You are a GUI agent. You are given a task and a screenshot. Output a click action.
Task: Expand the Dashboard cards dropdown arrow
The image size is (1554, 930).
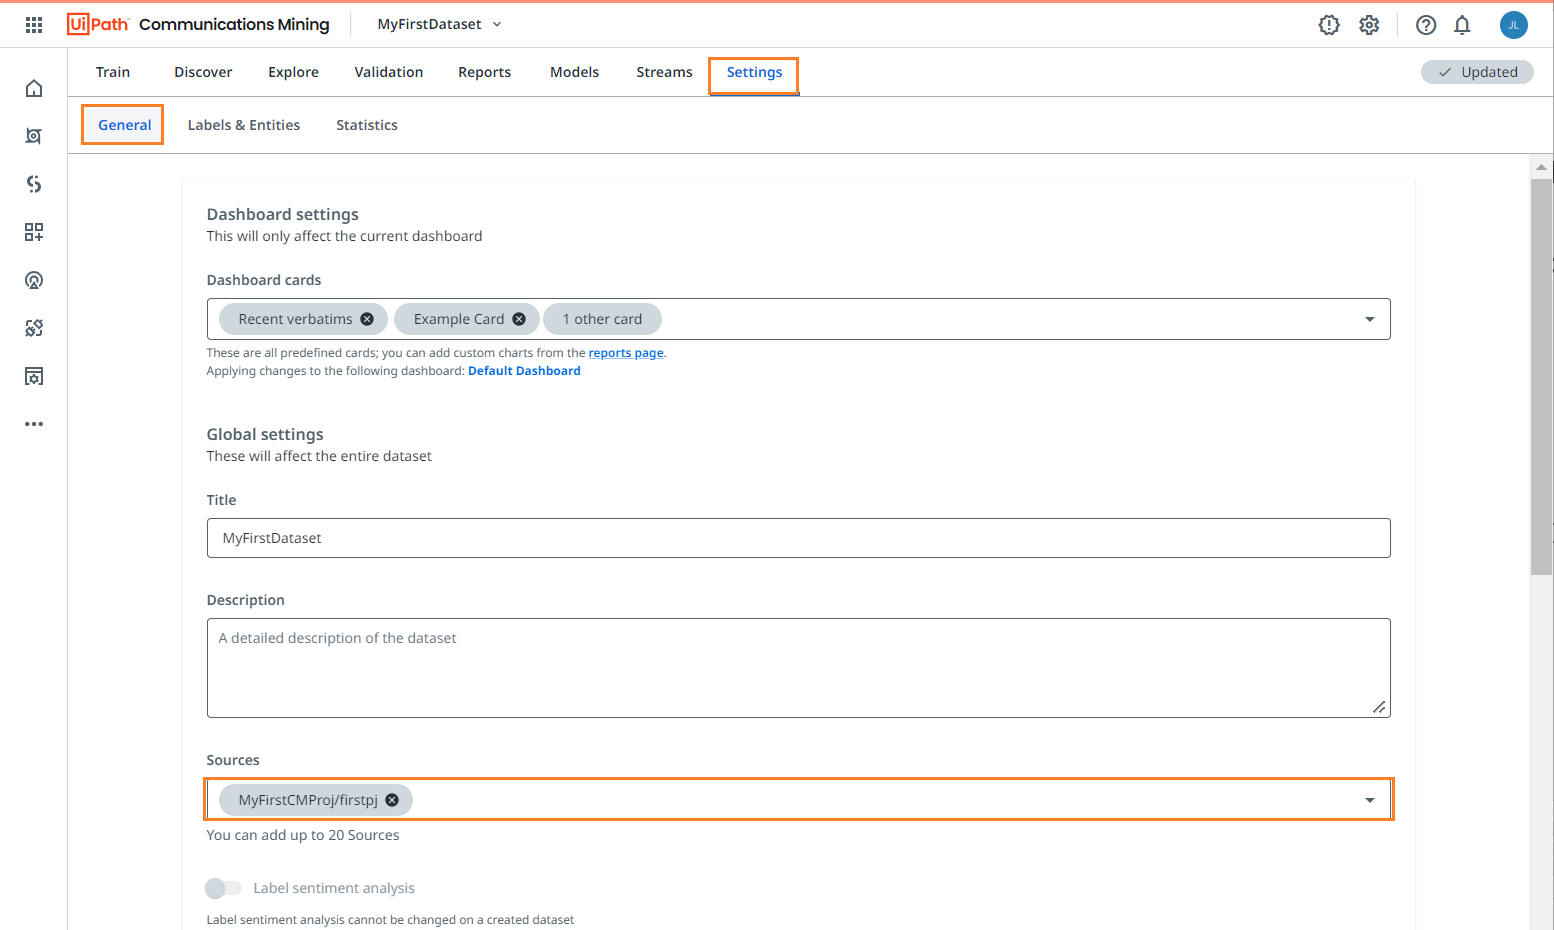[x=1370, y=319]
